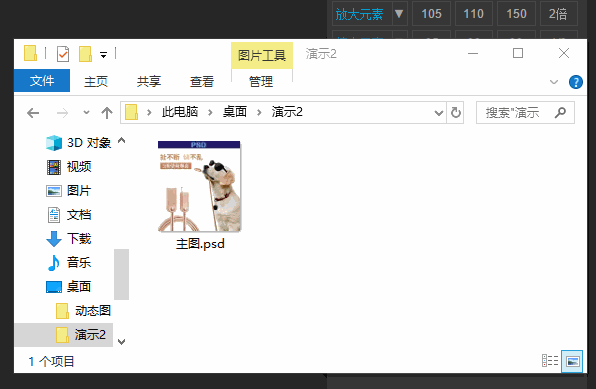Click the 150 zoom button in background window

(516, 14)
